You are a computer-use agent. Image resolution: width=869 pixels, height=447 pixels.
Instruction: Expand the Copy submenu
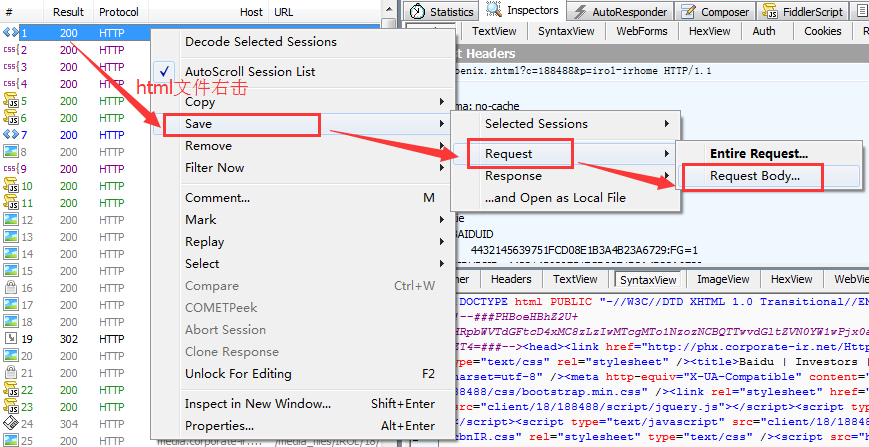301,102
